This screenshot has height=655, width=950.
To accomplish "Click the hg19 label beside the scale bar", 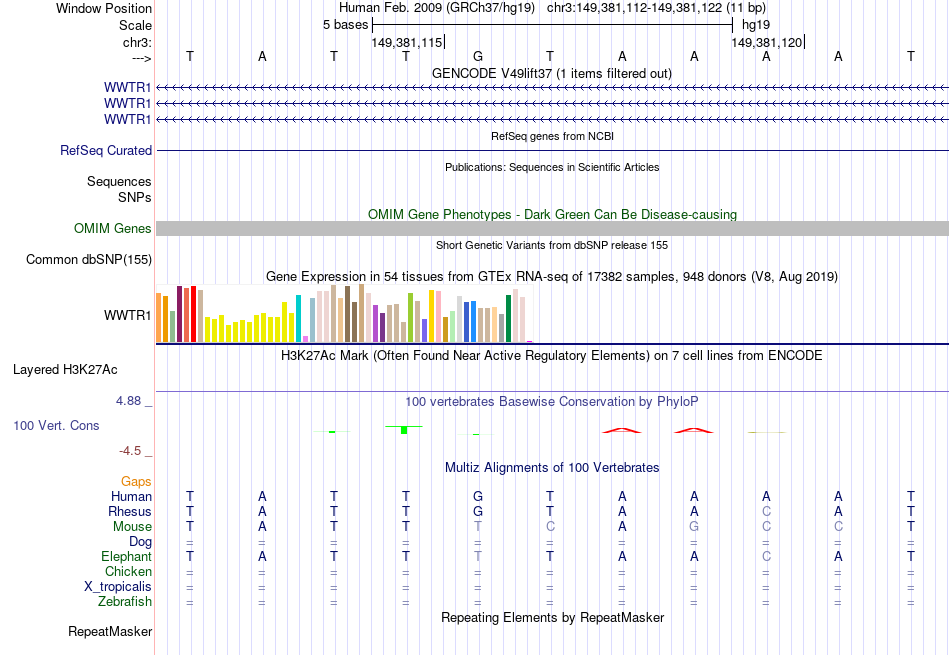I will (756, 25).
